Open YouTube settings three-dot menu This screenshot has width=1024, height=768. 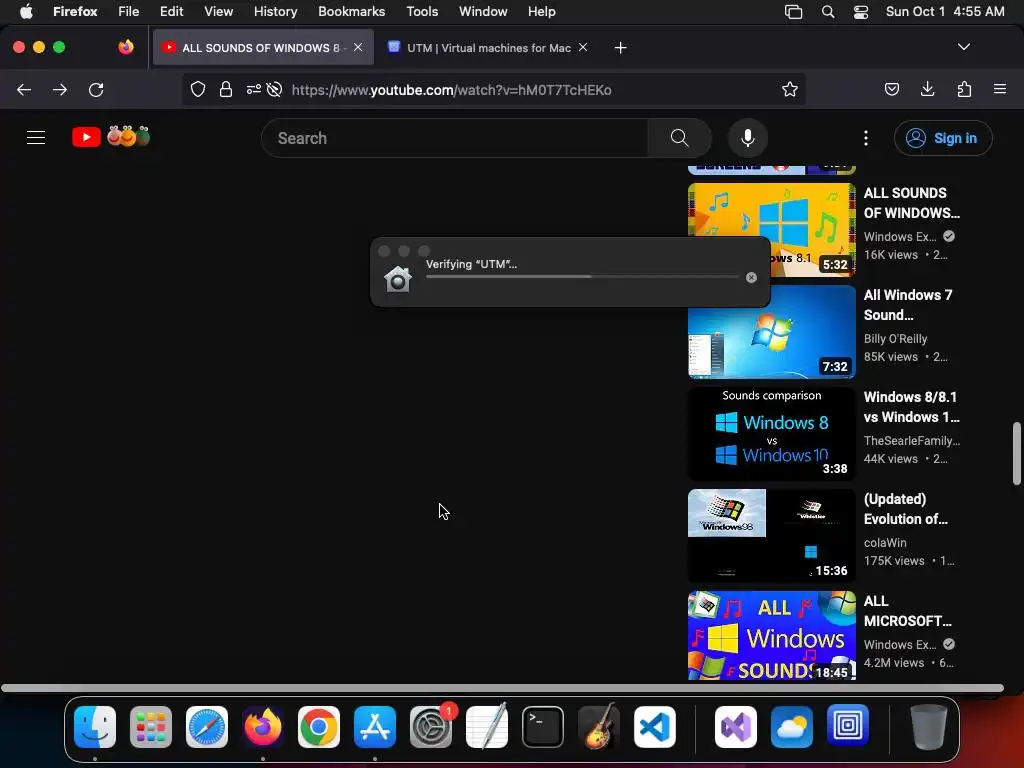pyautogui.click(x=866, y=138)
